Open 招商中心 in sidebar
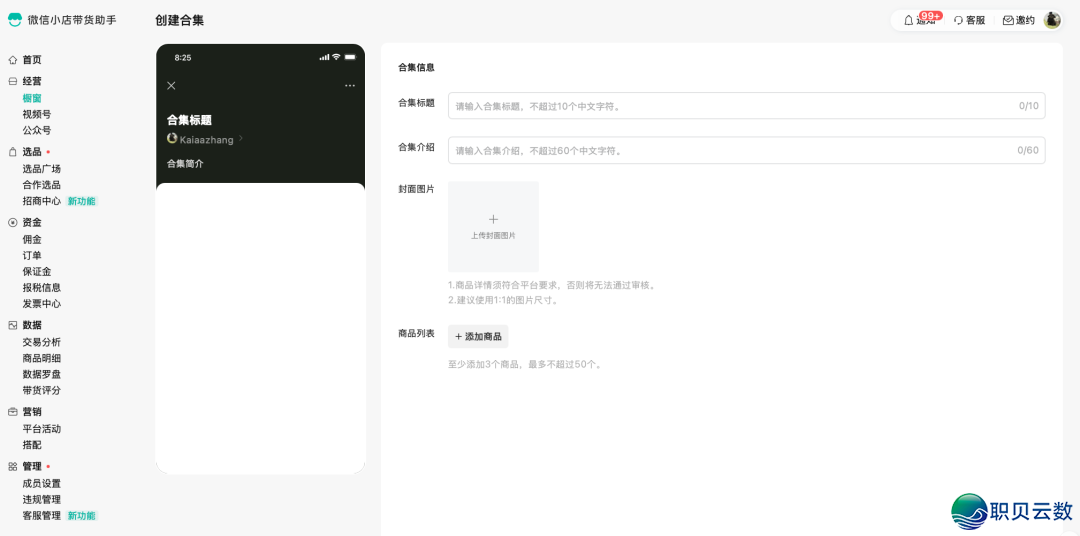This screenshot has height=536, width=1080. tap(41, 201)
